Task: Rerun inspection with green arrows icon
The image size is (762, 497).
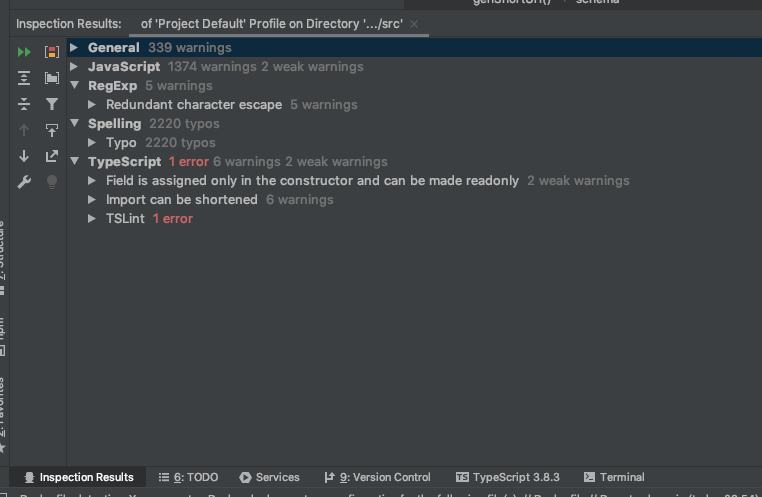Action: tap(24, 52)
